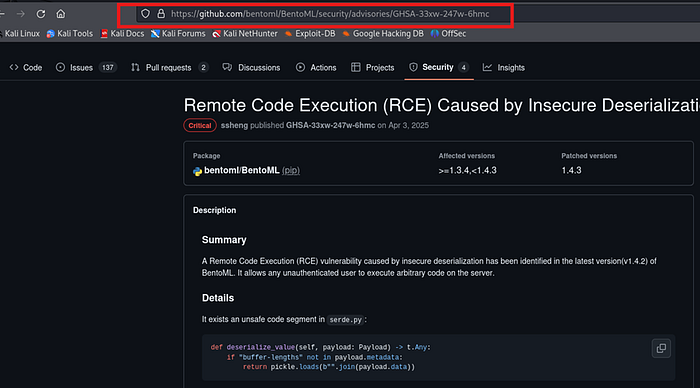The image size is (700, 388).
Task: Open the Pull requests tab
Action: (169, 67)
